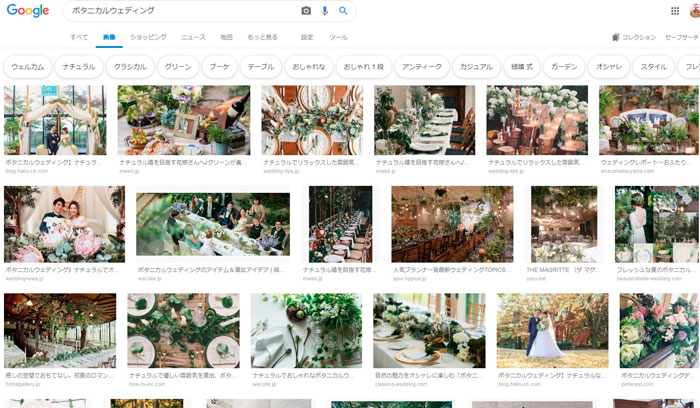Click the Google logo
The image size is (700, 408).
coord(28,10)
